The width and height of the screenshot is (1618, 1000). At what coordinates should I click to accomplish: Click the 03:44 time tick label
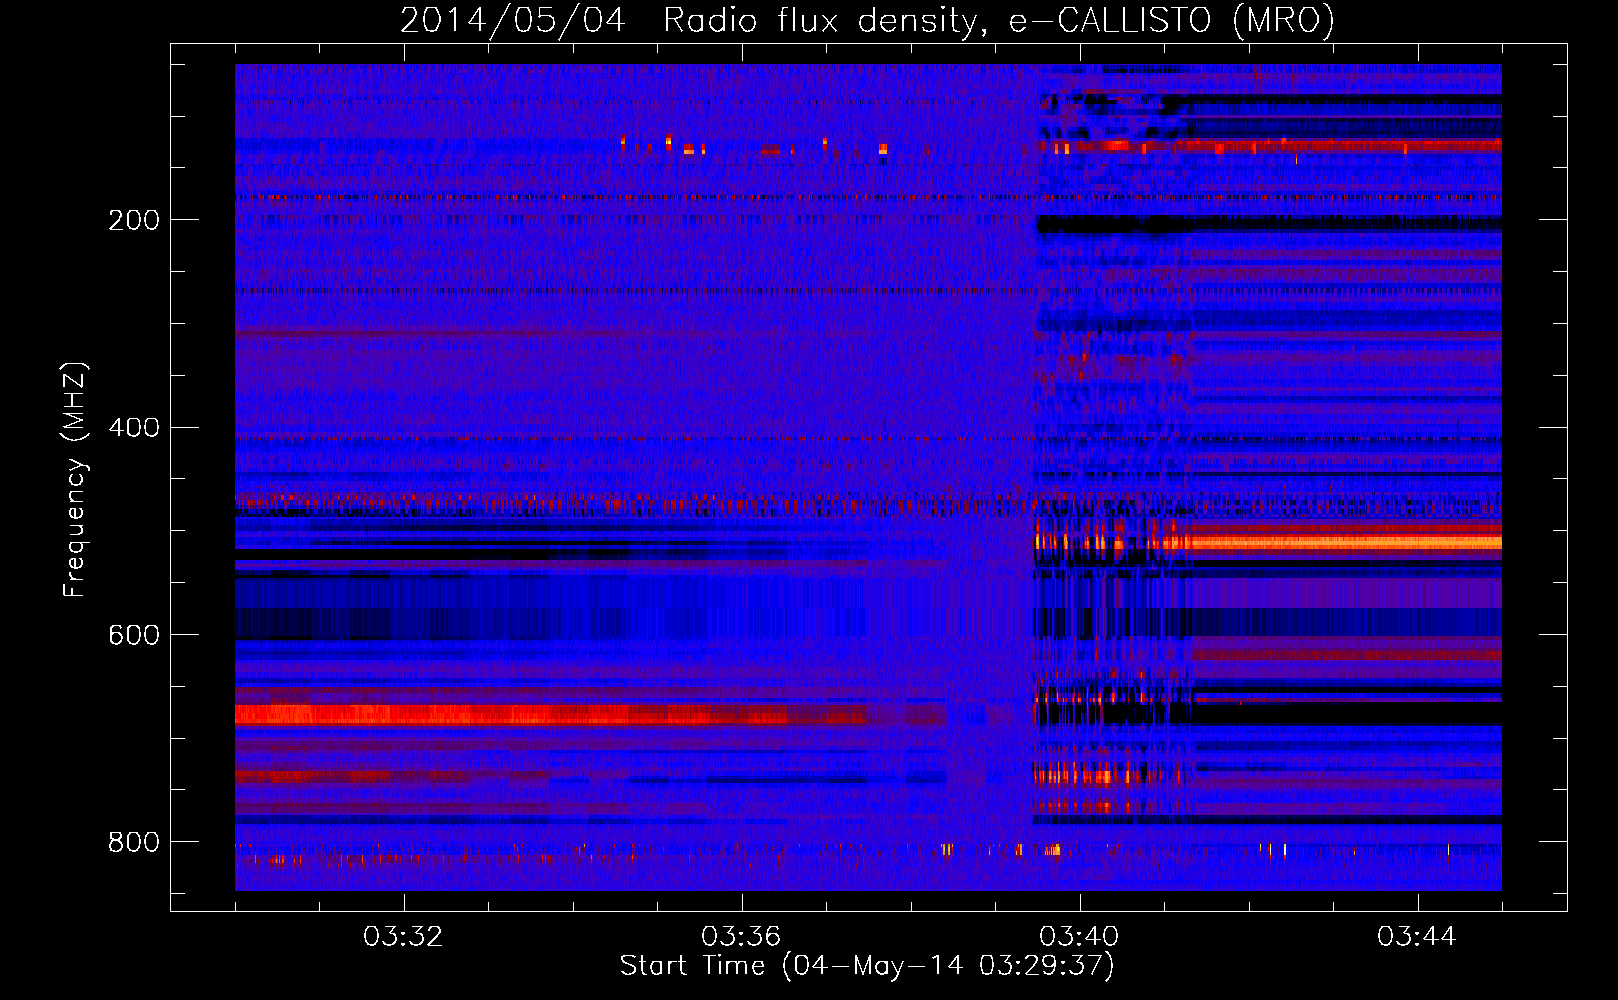click(1417, 937)
